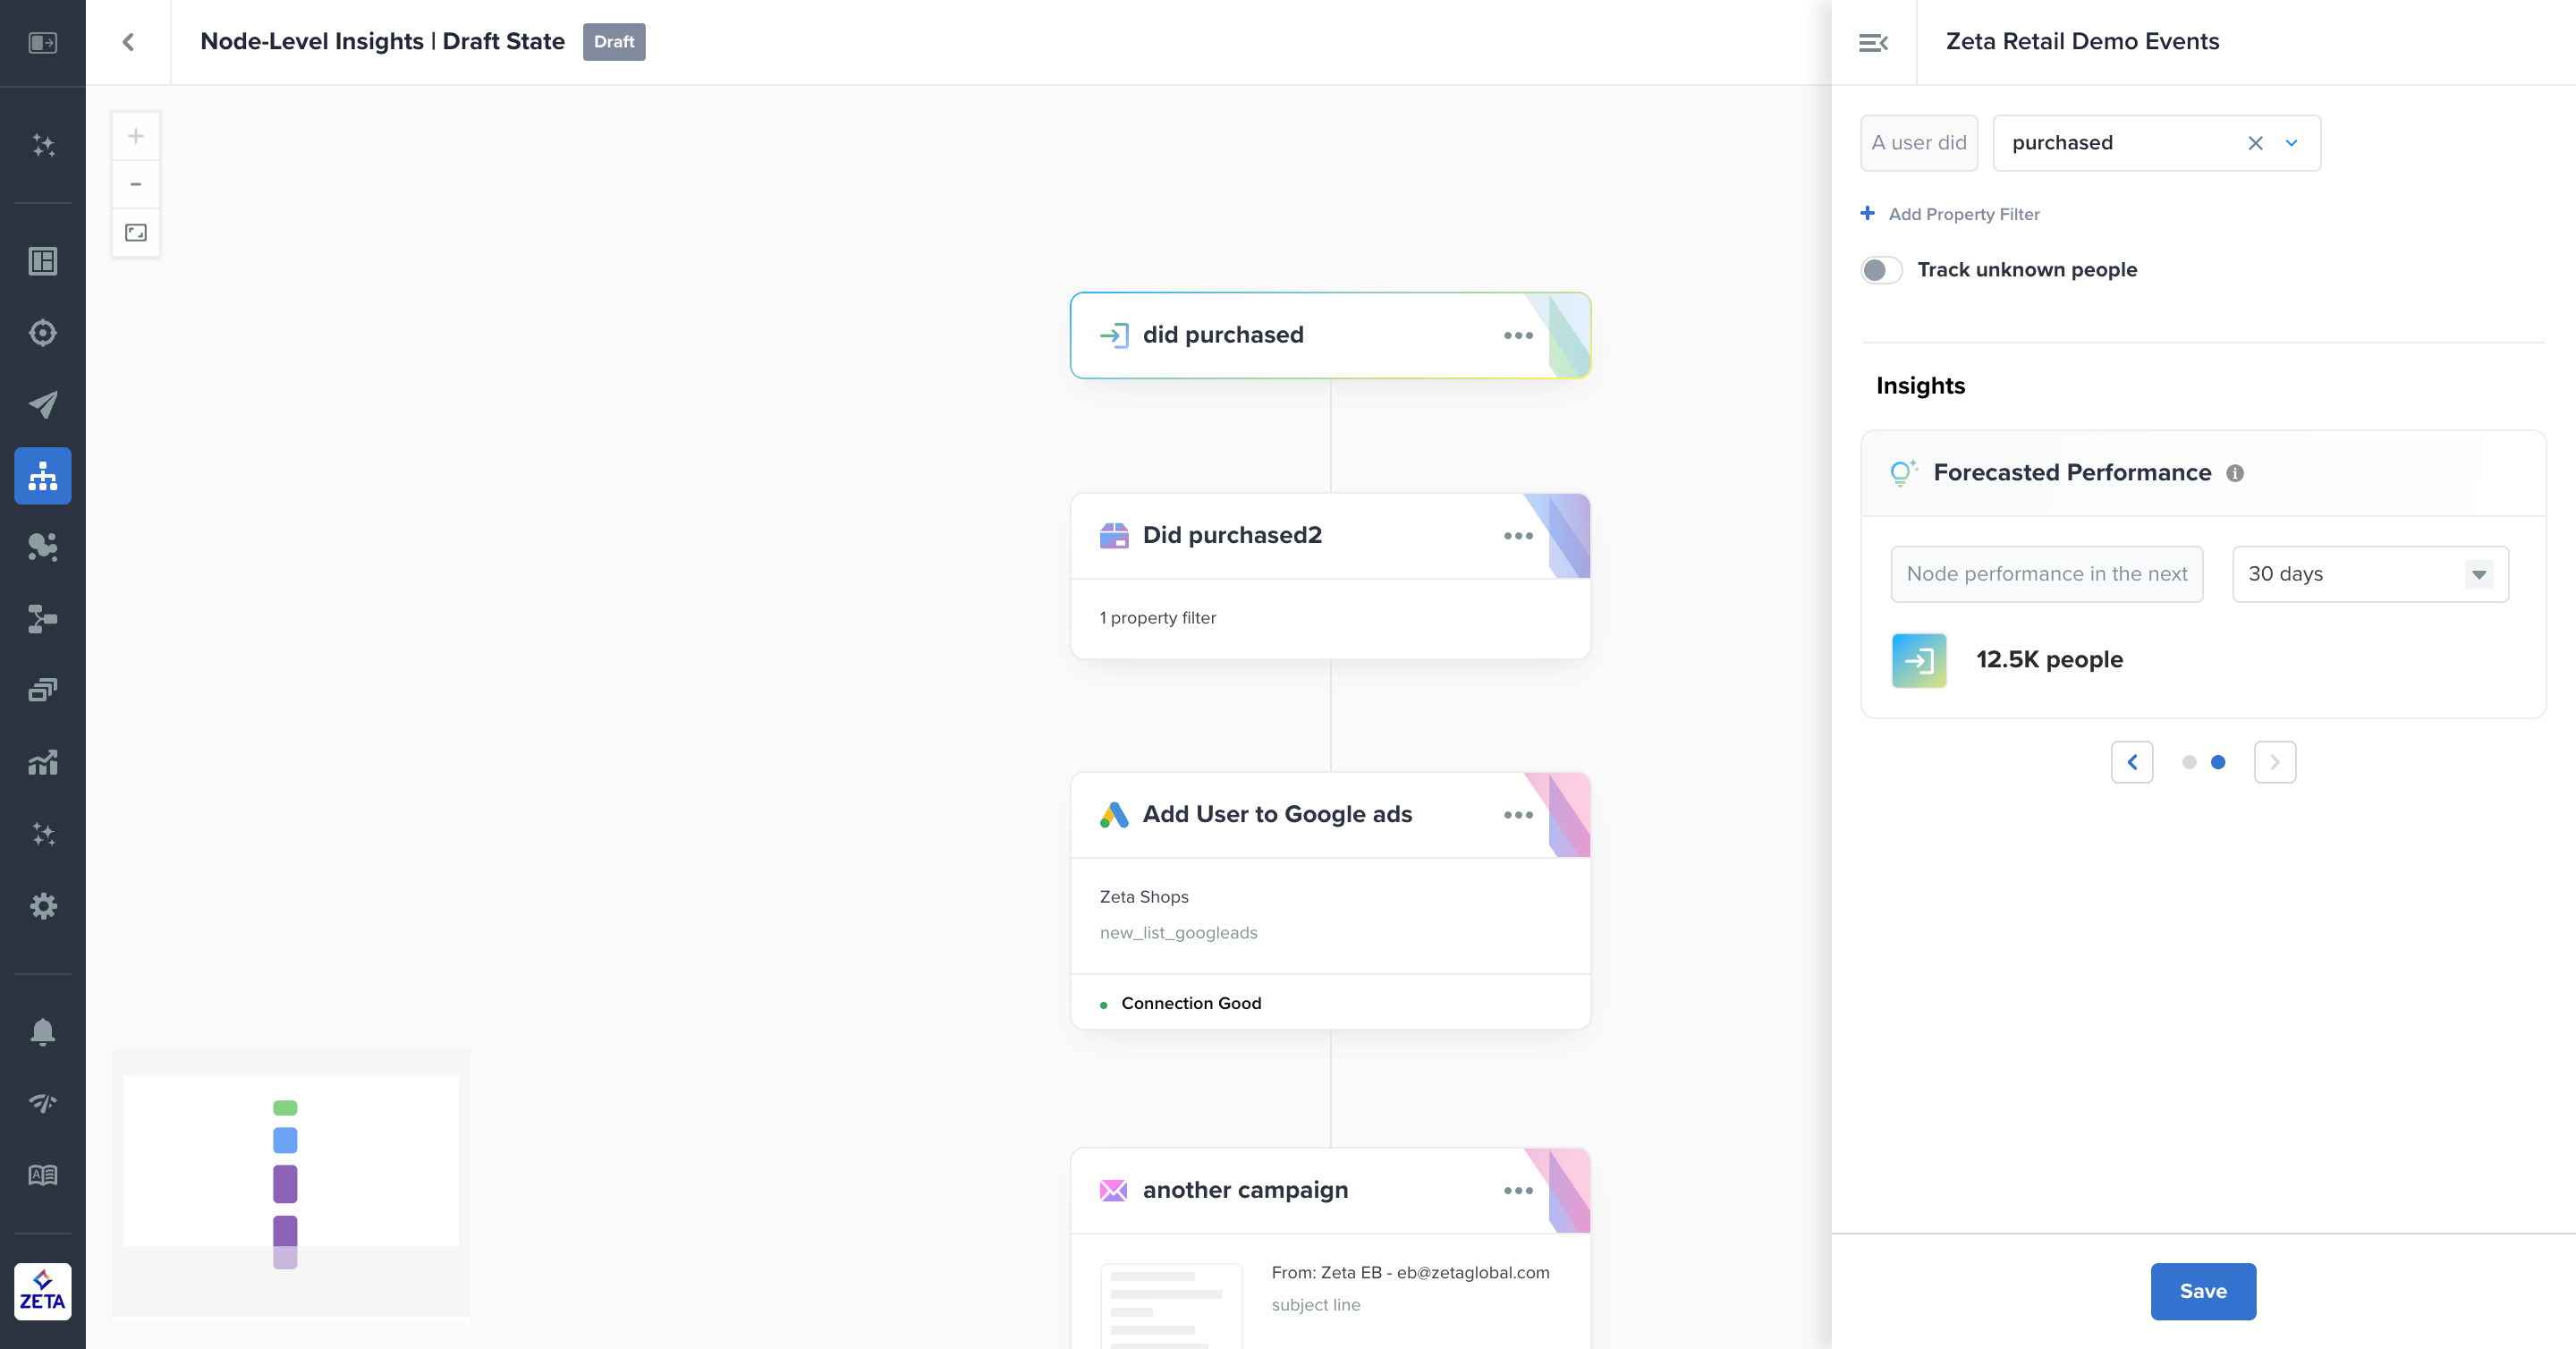Click the Save button
The image size is (2576, 1349).
[2202, 1291]
